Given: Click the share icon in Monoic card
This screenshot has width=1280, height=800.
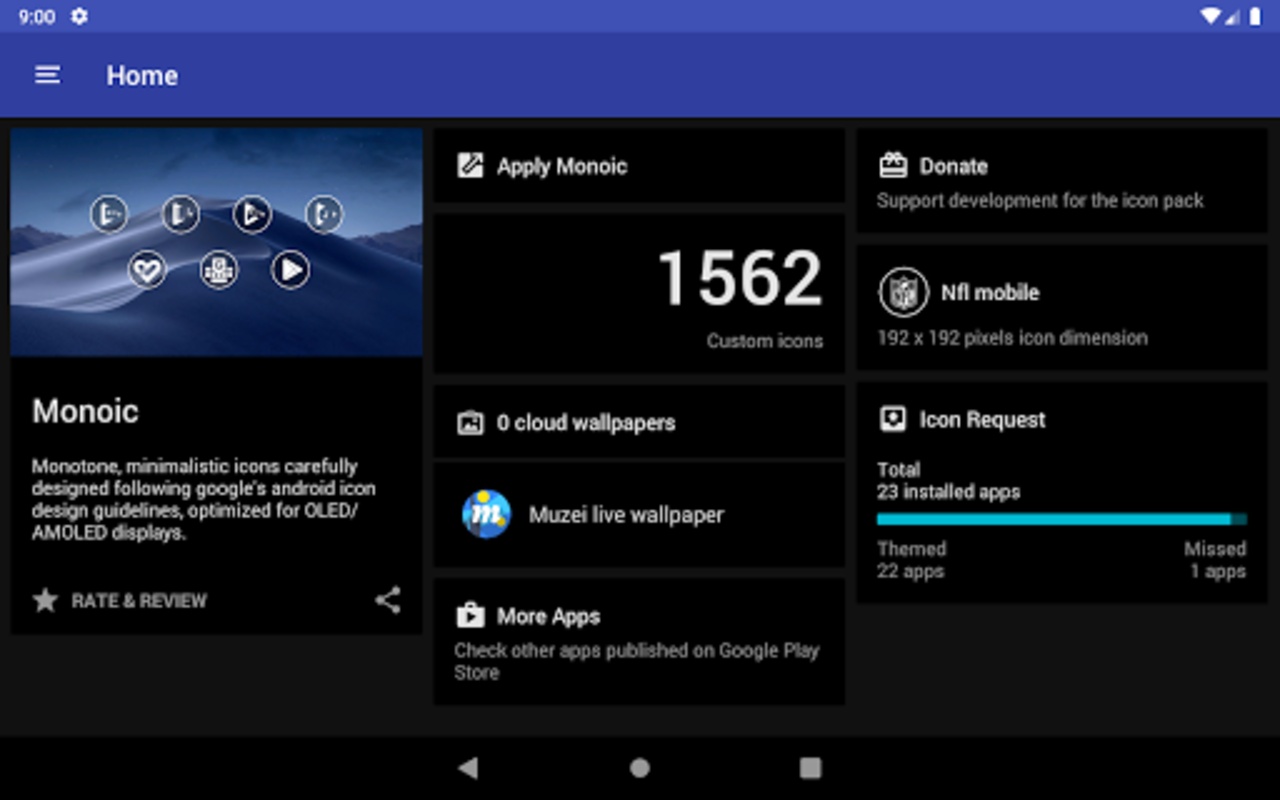Looking at the screenshot, I should point(388,600).
